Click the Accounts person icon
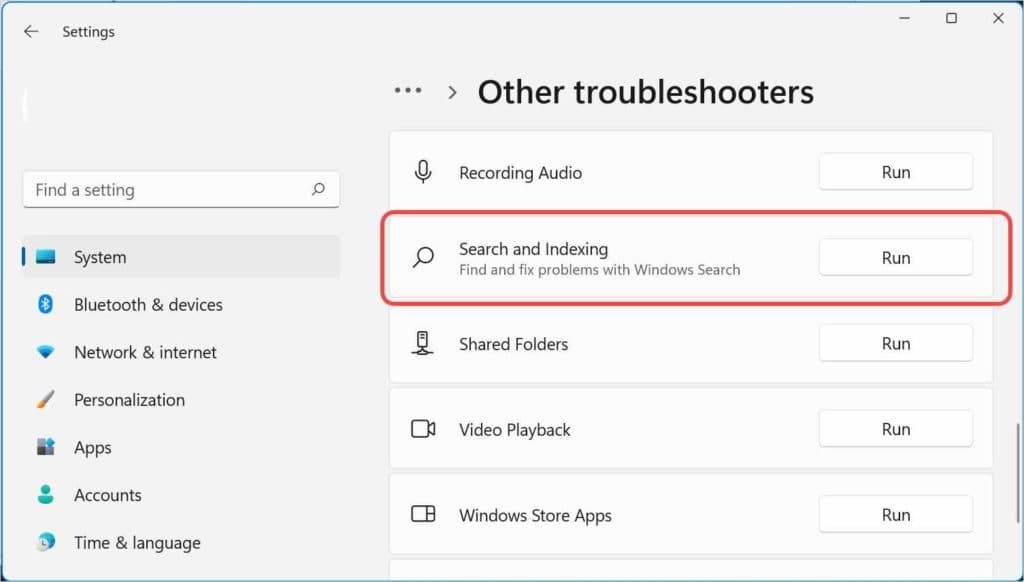1024x582 pixels. pyautogui.click(x=46, y=494)
